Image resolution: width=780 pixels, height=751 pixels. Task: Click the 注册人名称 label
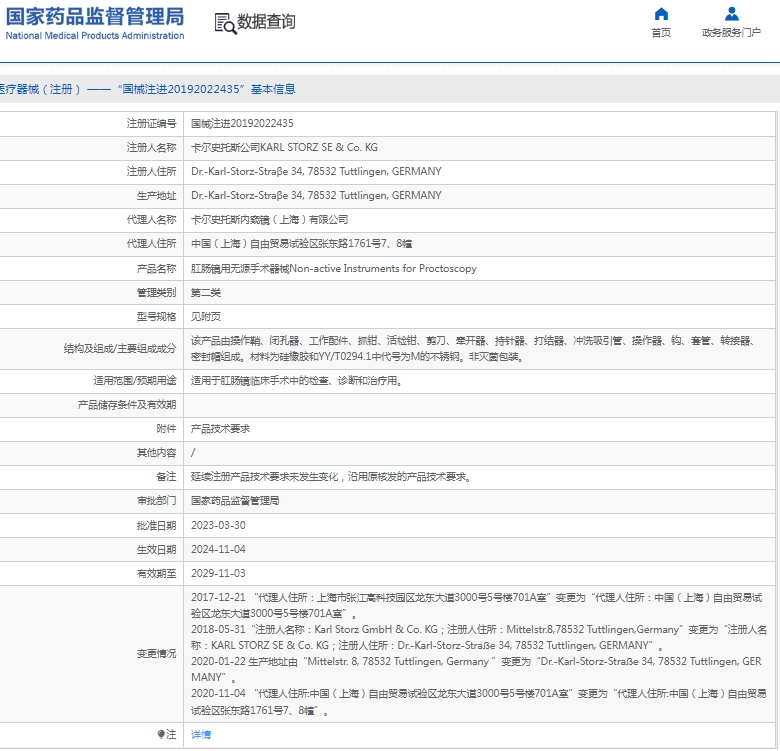click(151, 148)
